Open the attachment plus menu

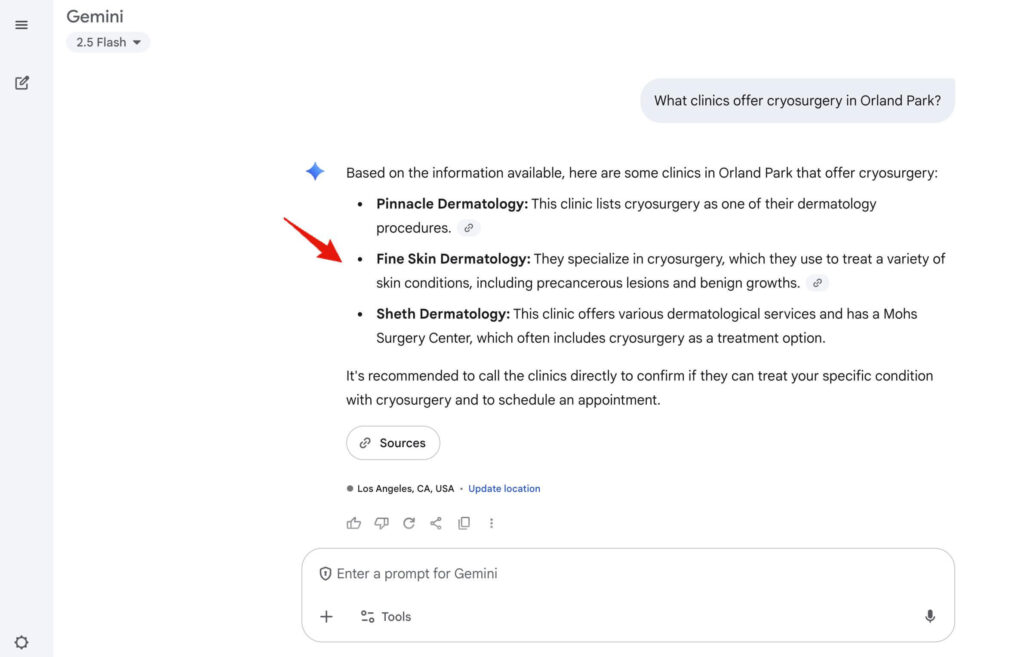point(326,616)
